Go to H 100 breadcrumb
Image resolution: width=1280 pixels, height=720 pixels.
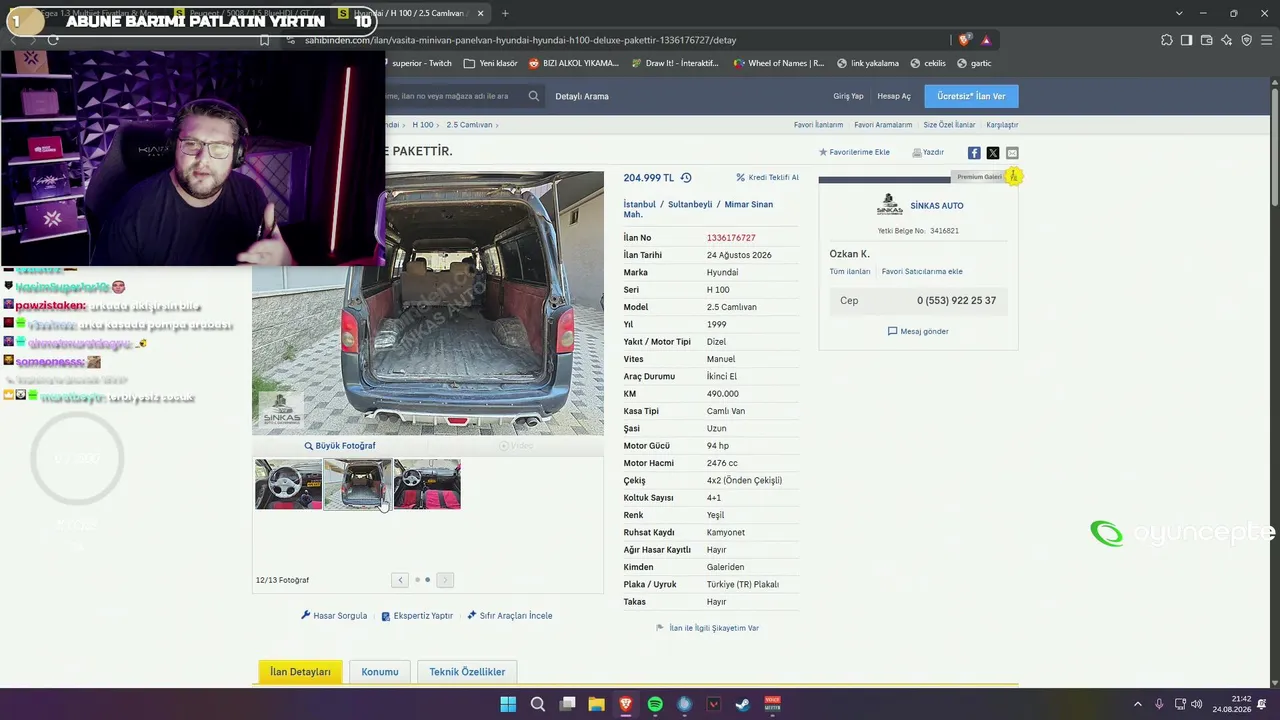[x=422, y=125]
